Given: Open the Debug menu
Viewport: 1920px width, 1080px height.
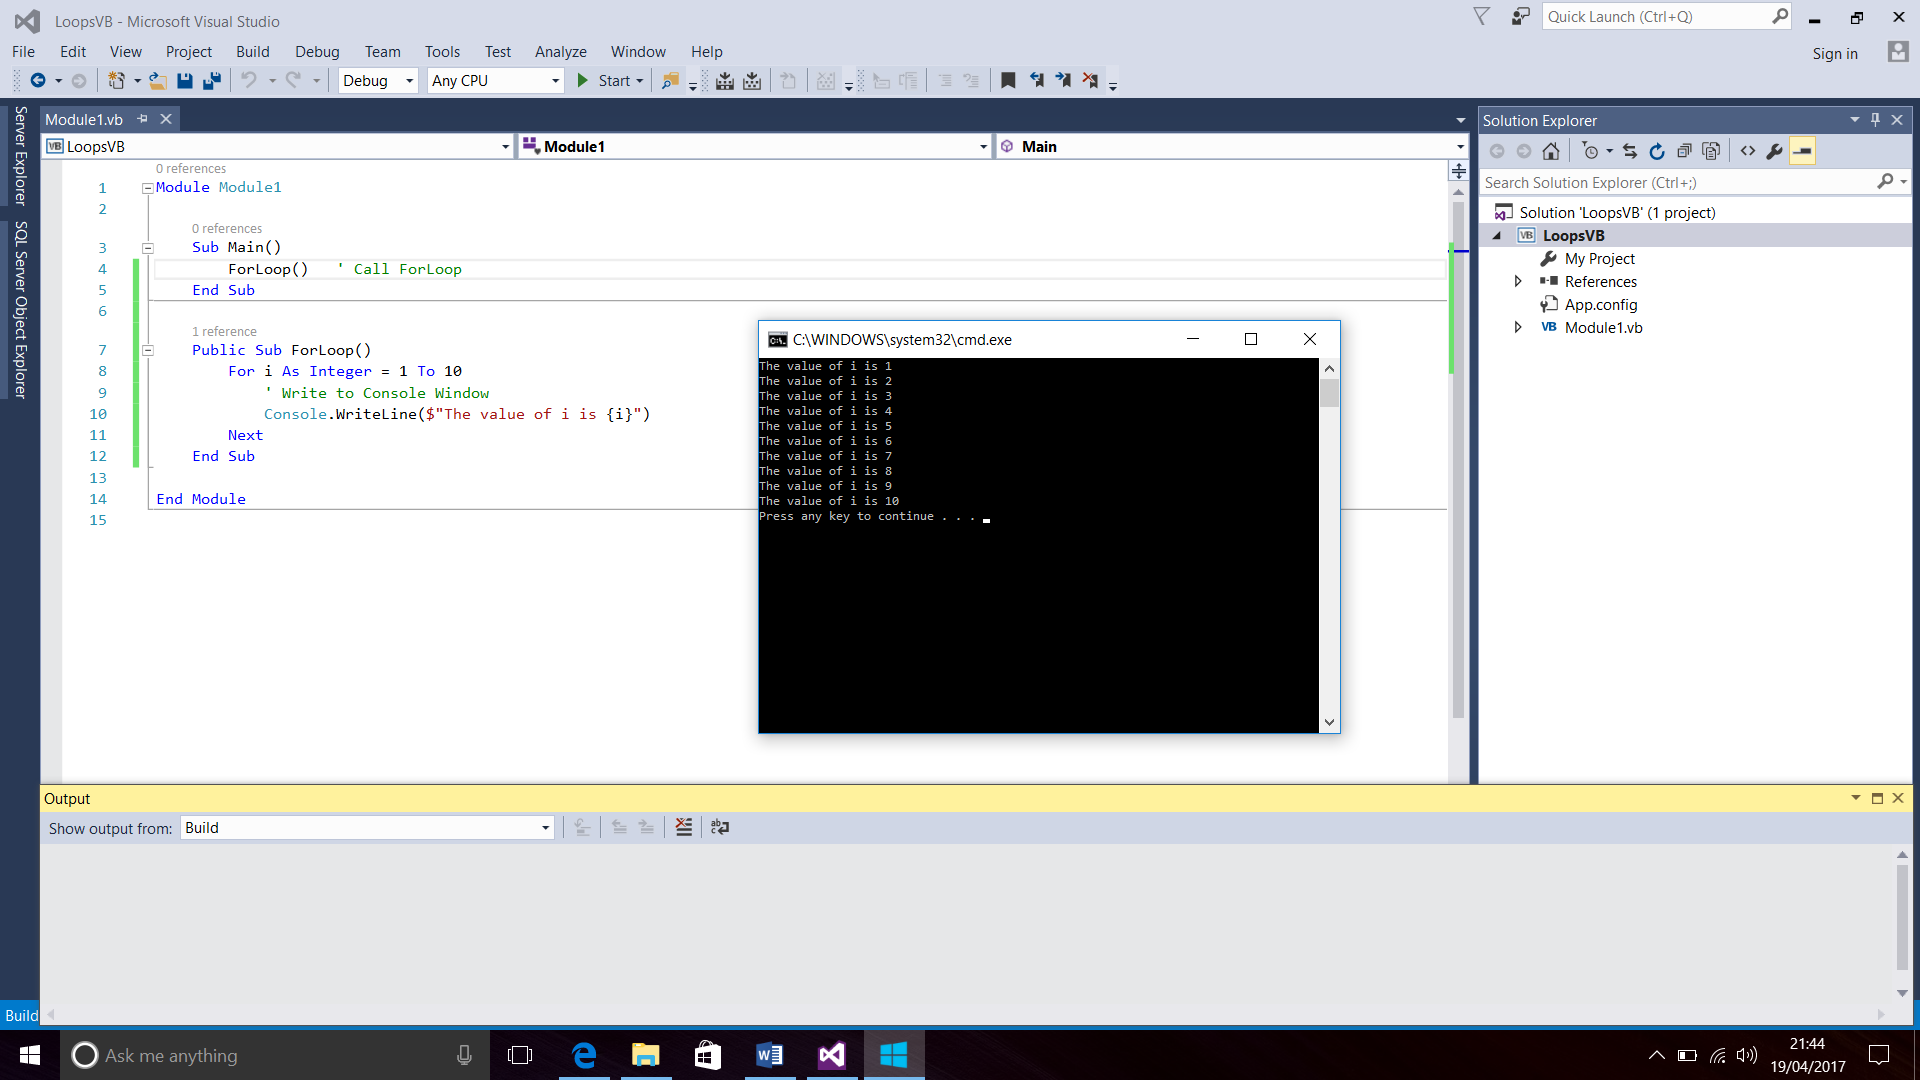Looking at the screenshot, I should pyautogui.click(x=317, y=52).
